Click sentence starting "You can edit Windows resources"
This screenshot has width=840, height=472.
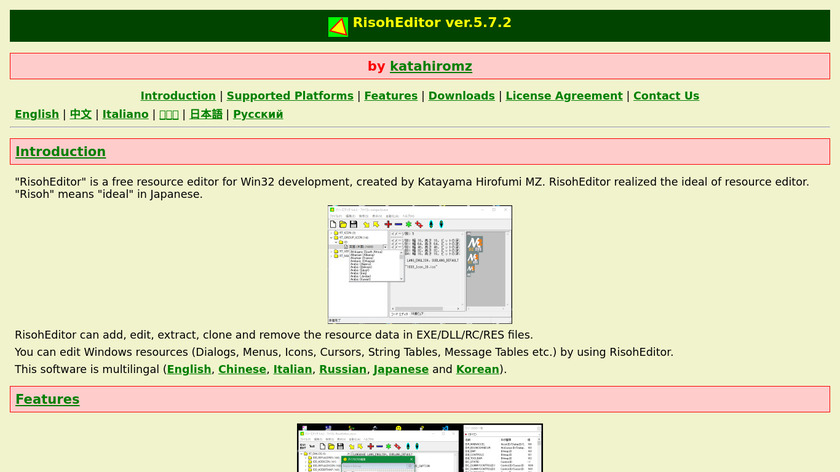click(344, 352)
